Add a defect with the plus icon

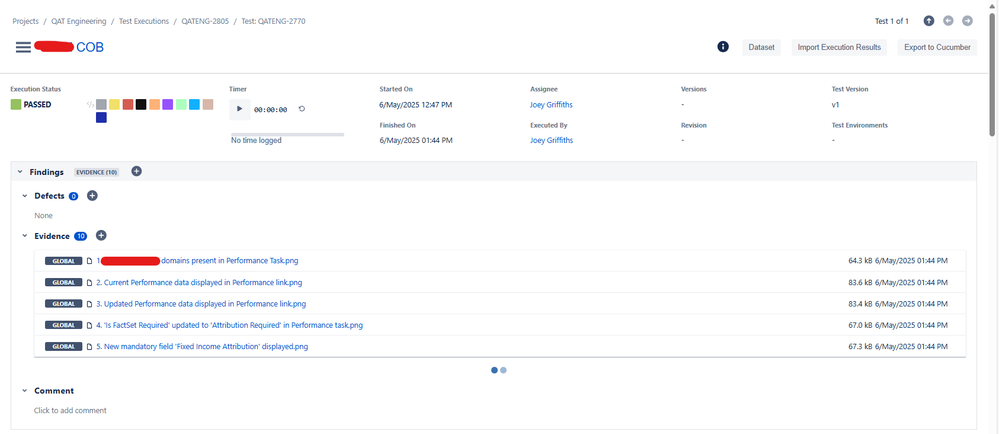click(92, 196)
